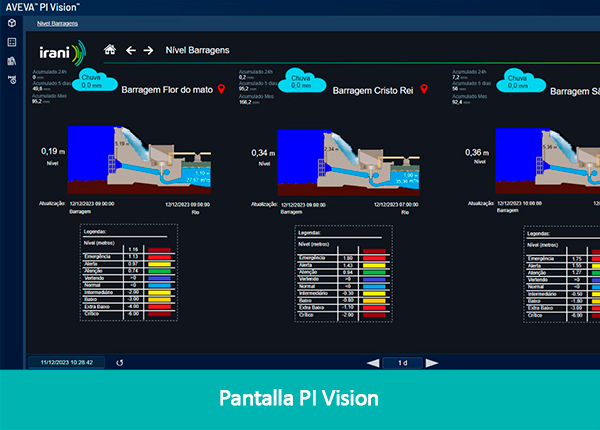Screen dimensions: 600x430
Task: Open the Nível Barragens breadcrumb link
Action: click(57, 24)
